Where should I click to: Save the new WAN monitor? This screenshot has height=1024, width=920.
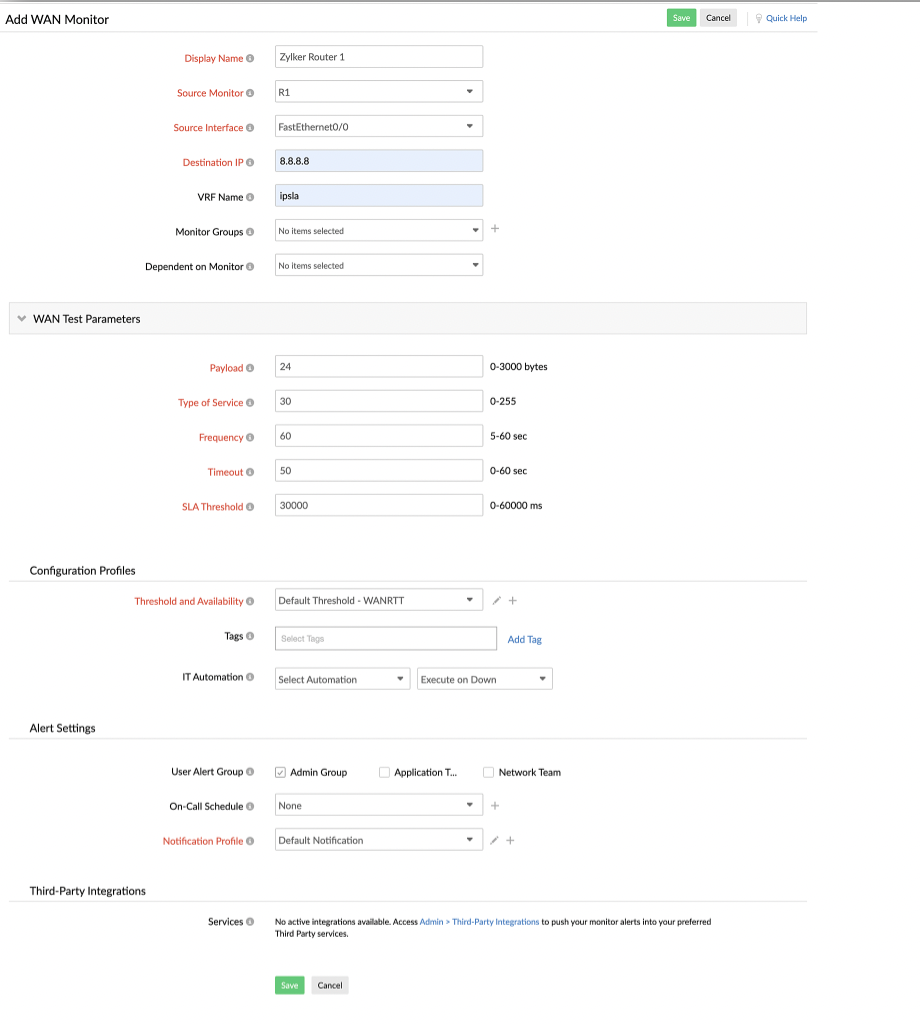click(x=681, y=17)
